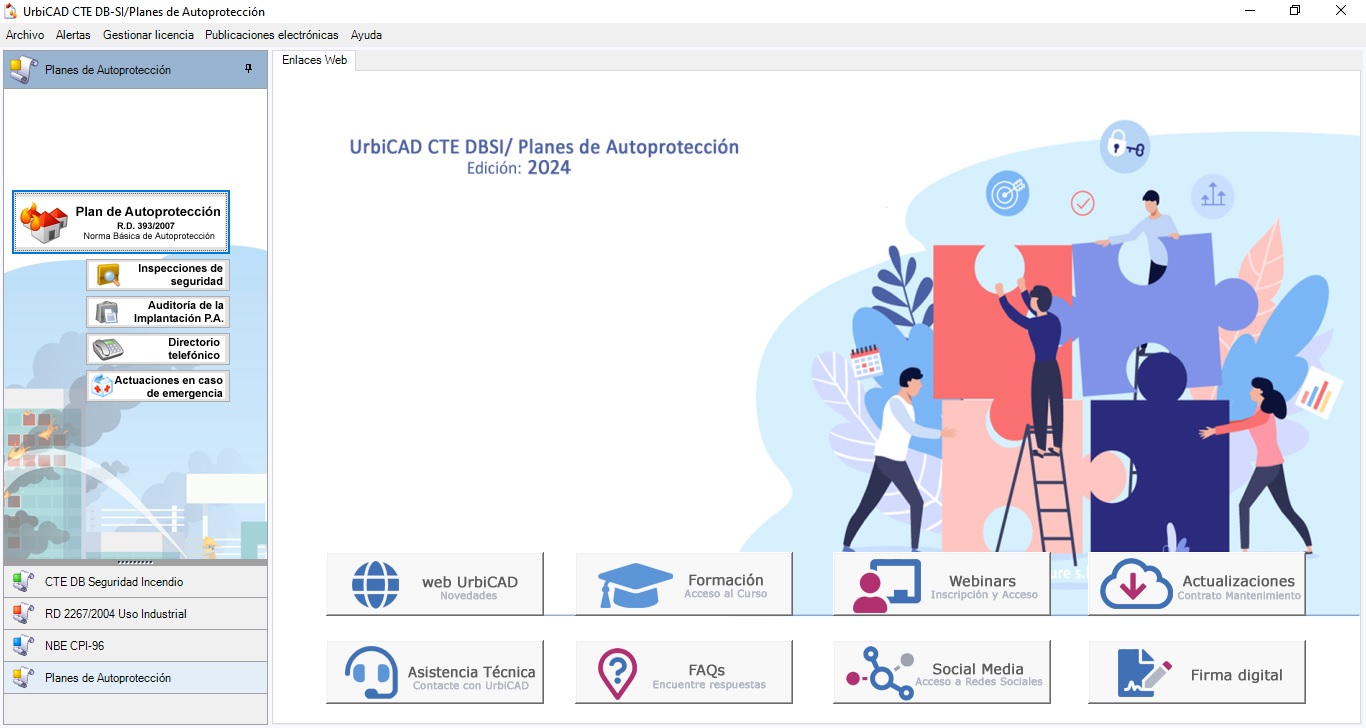Click the RD 2267/2004 Uso Industrial icon
The height and width of the screenshot is (728, 1366).
[x=23, y=614]
